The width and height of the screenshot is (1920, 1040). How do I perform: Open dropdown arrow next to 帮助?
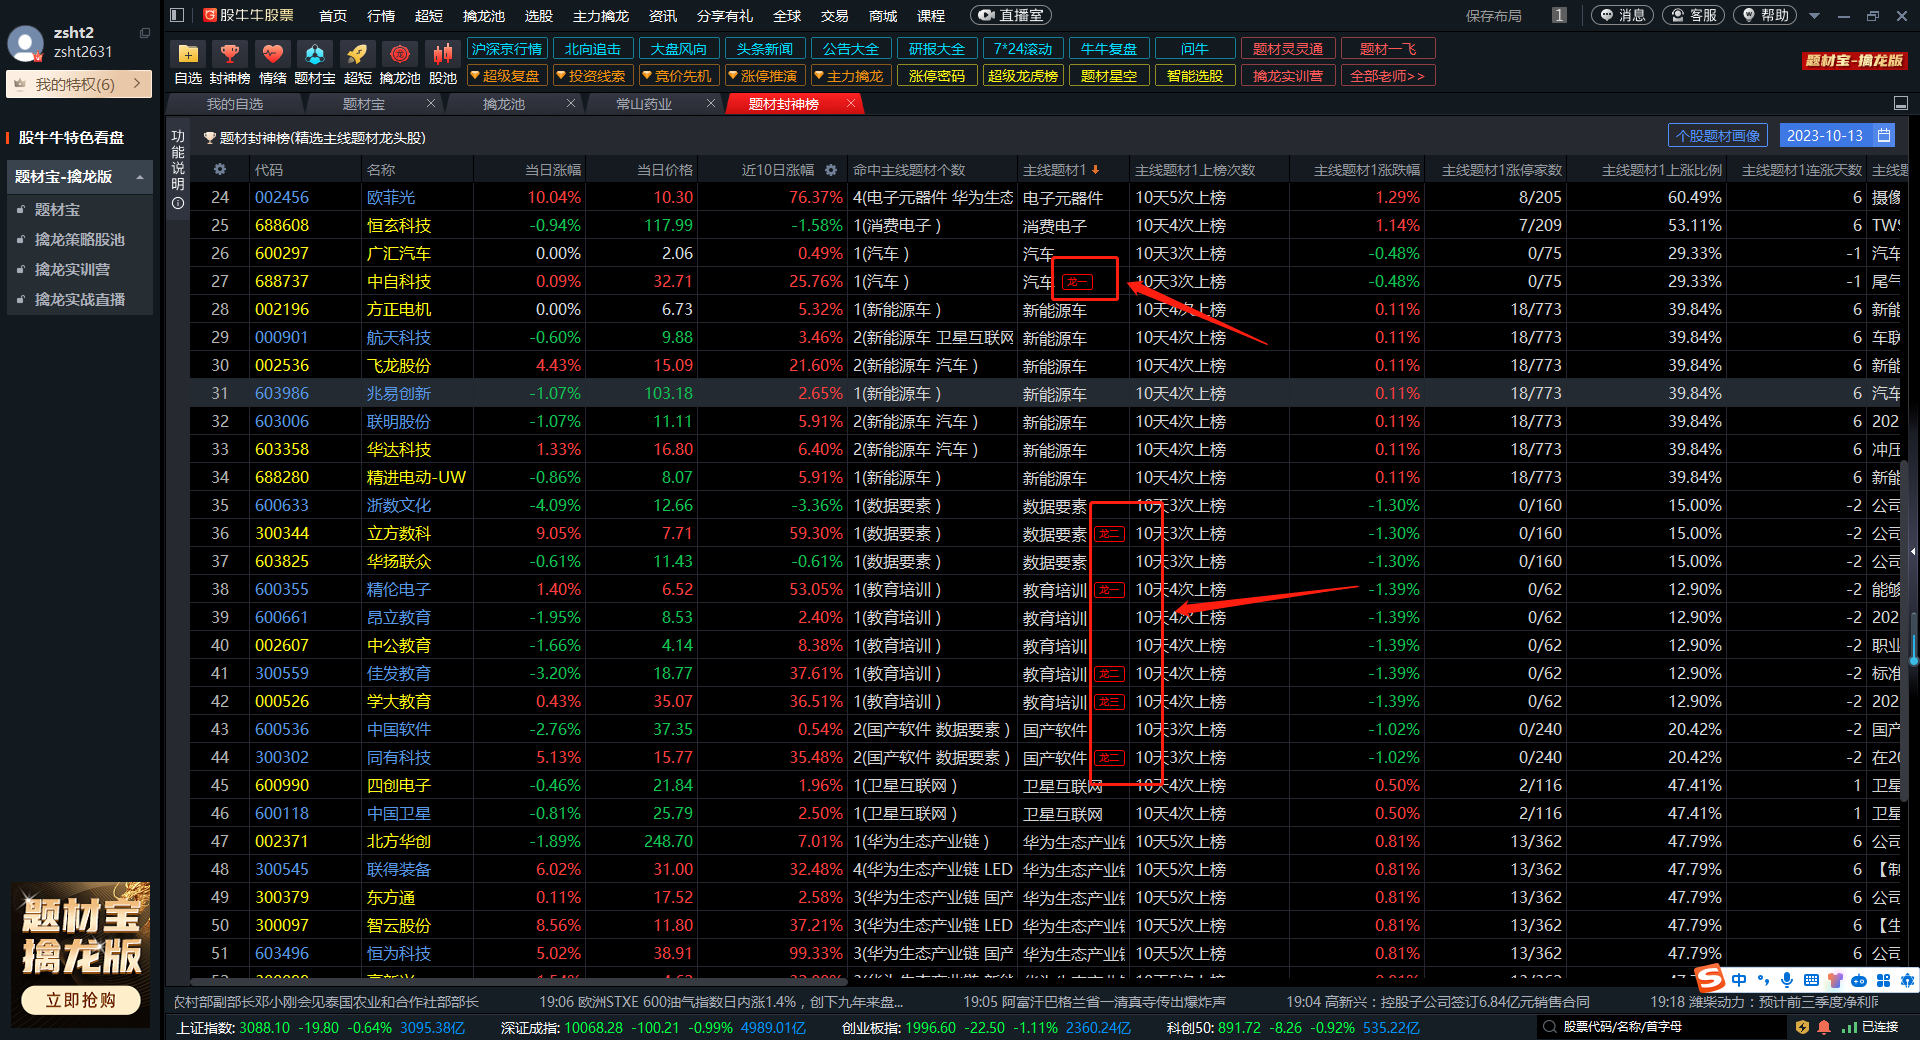(x=1814, y=16)
